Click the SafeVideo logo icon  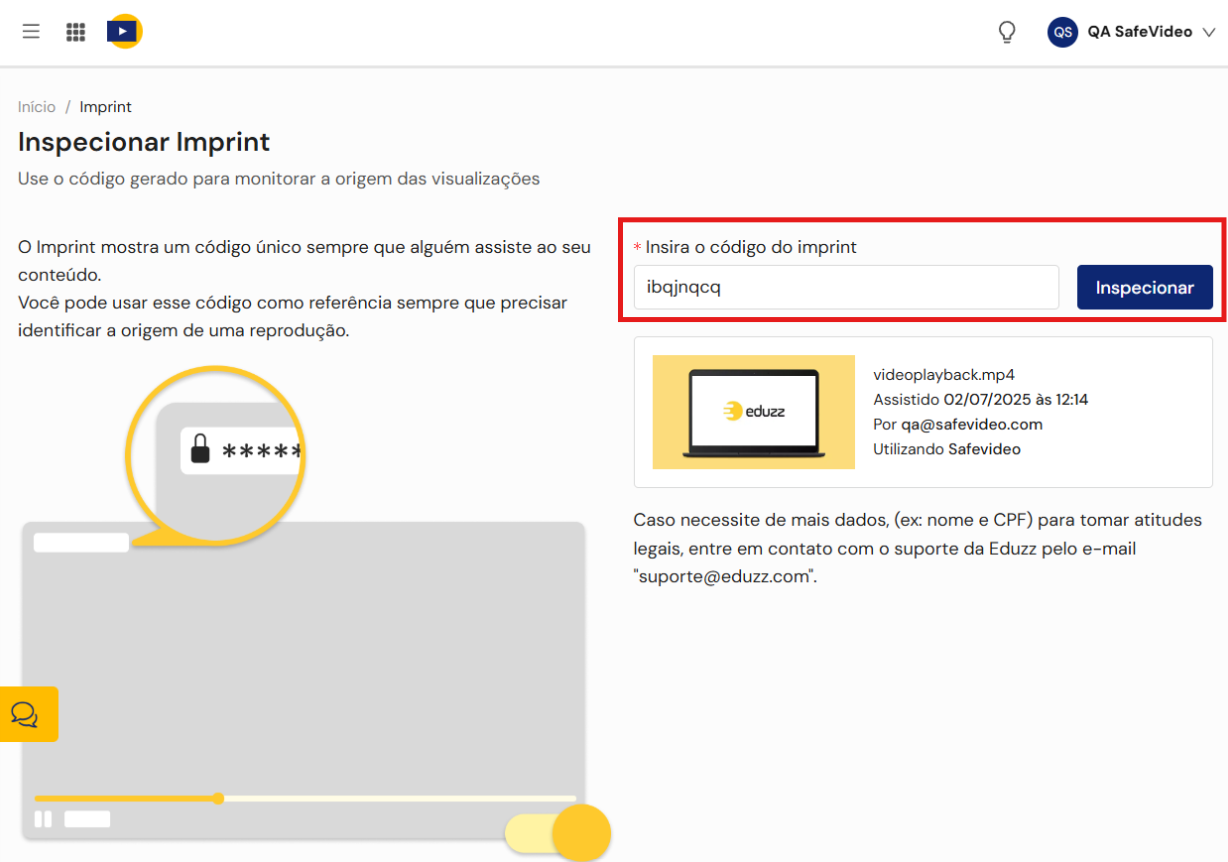pos(124,31)
